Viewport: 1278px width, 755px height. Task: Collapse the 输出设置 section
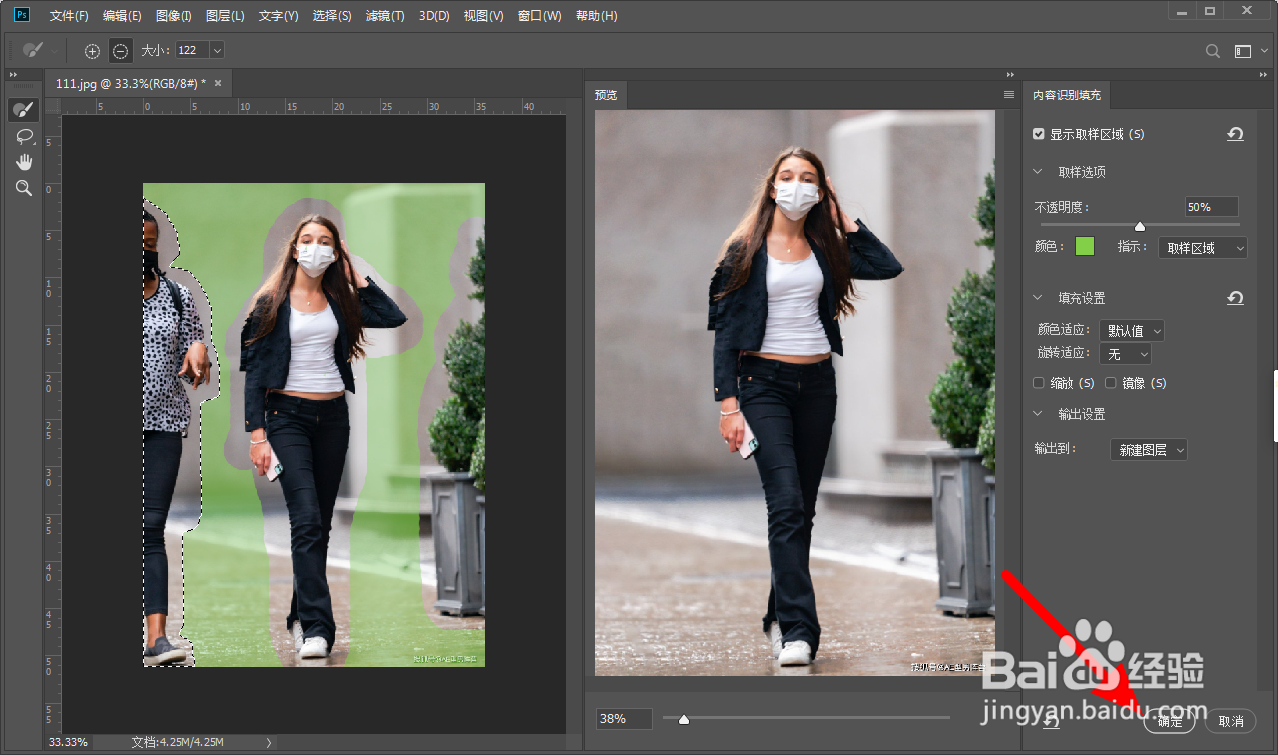[x=1038, y=414]
